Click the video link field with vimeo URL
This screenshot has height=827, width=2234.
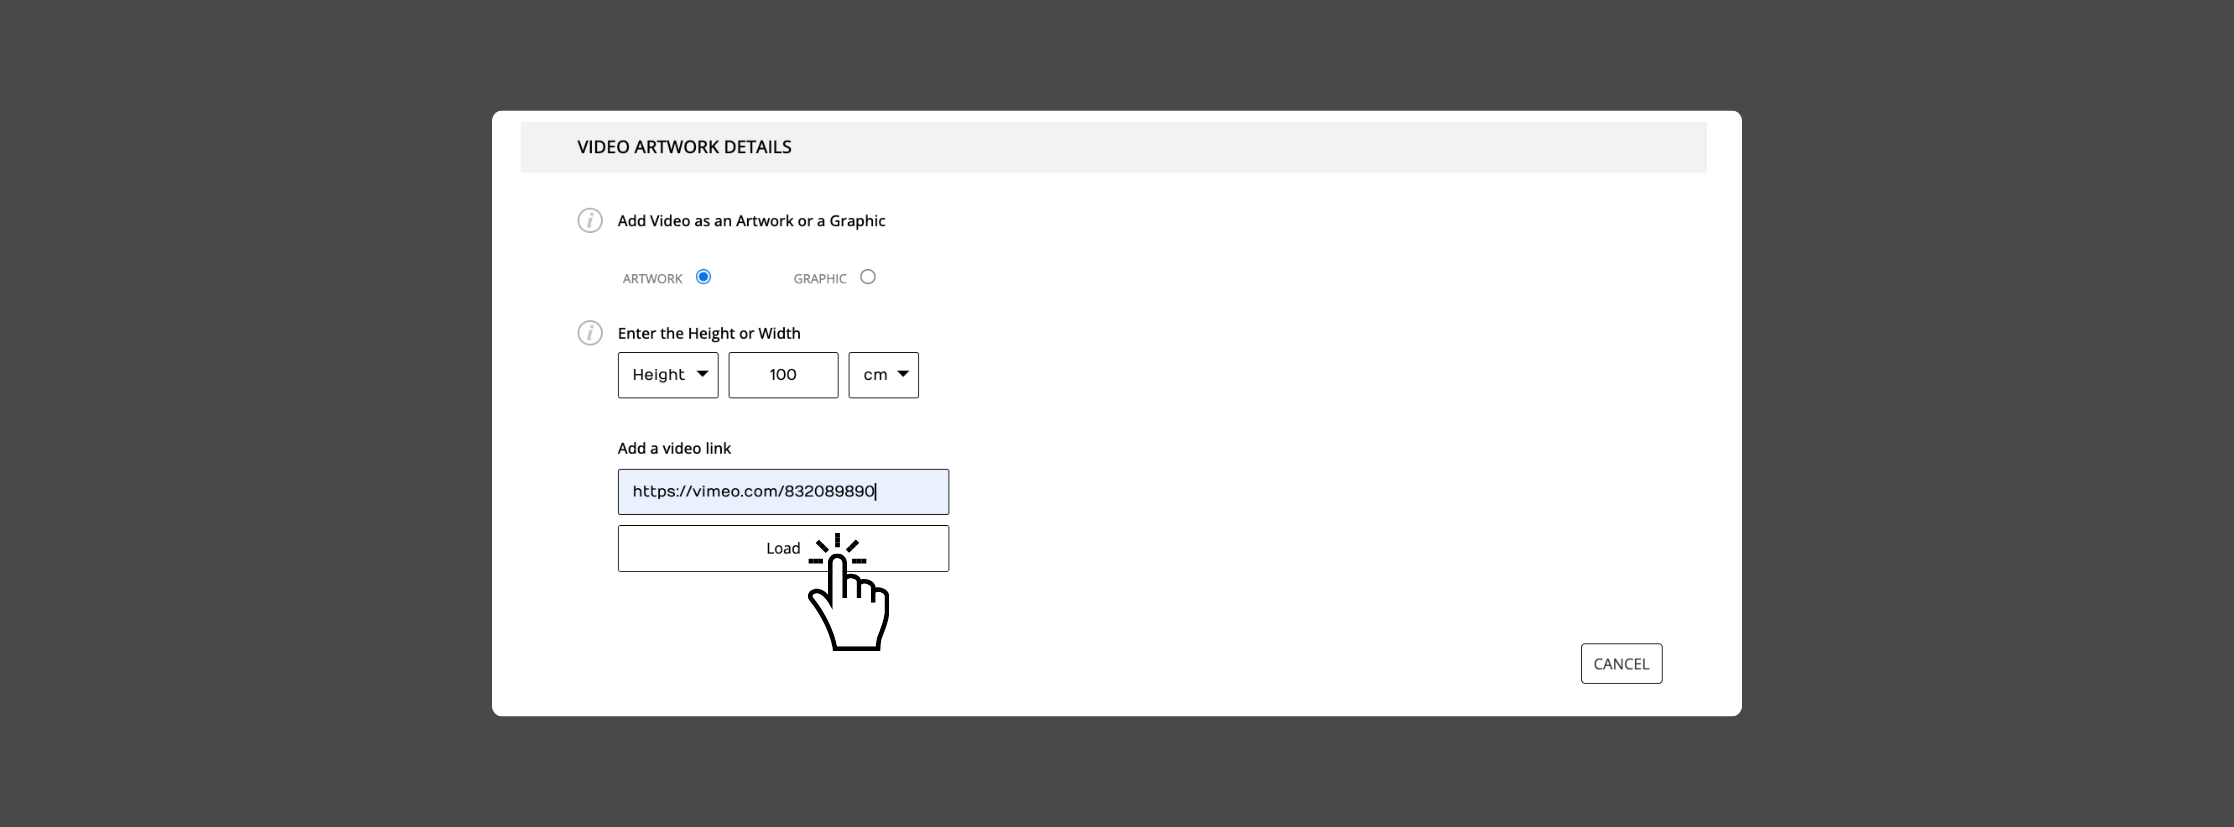point(783,492)
